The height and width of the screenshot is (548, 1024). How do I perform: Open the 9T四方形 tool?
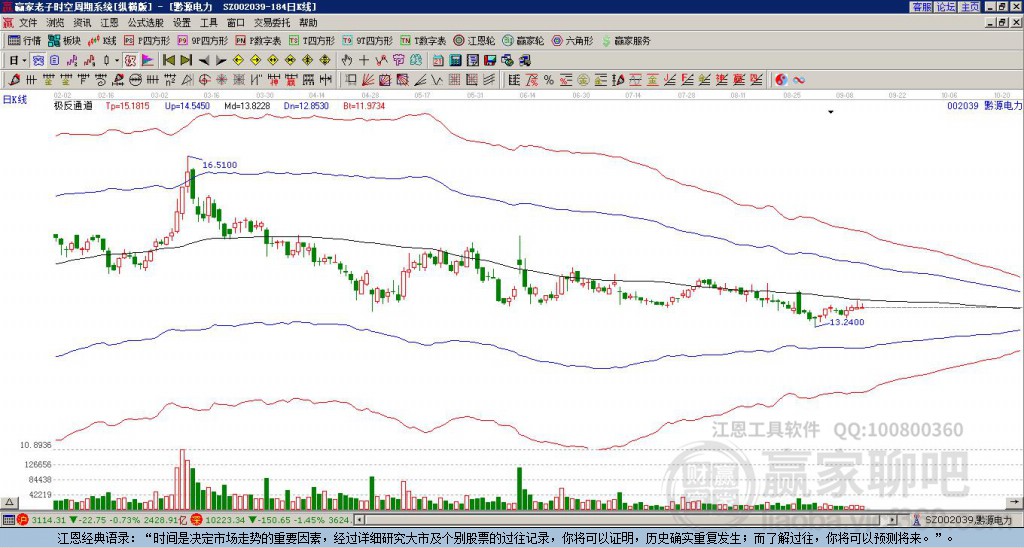[367, 40]
